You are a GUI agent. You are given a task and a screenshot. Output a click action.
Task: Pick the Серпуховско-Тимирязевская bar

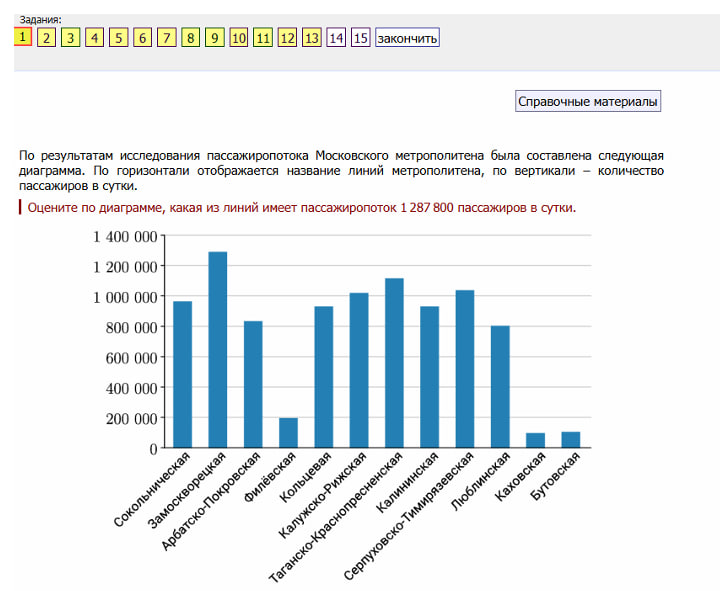(465, 369)
